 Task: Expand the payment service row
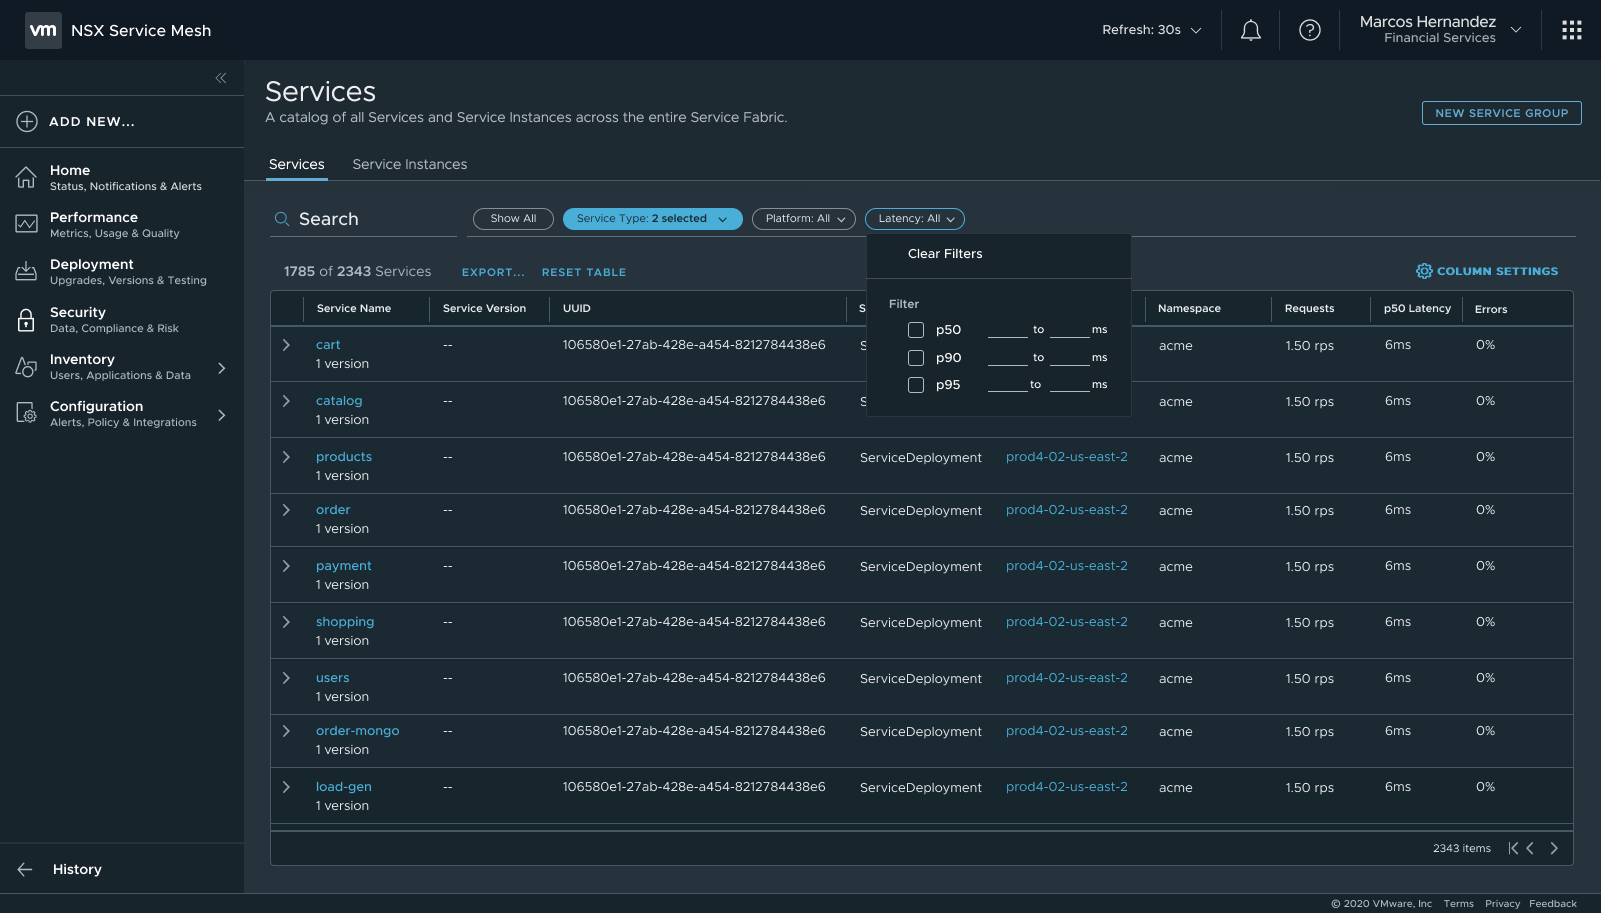[286, 566]
